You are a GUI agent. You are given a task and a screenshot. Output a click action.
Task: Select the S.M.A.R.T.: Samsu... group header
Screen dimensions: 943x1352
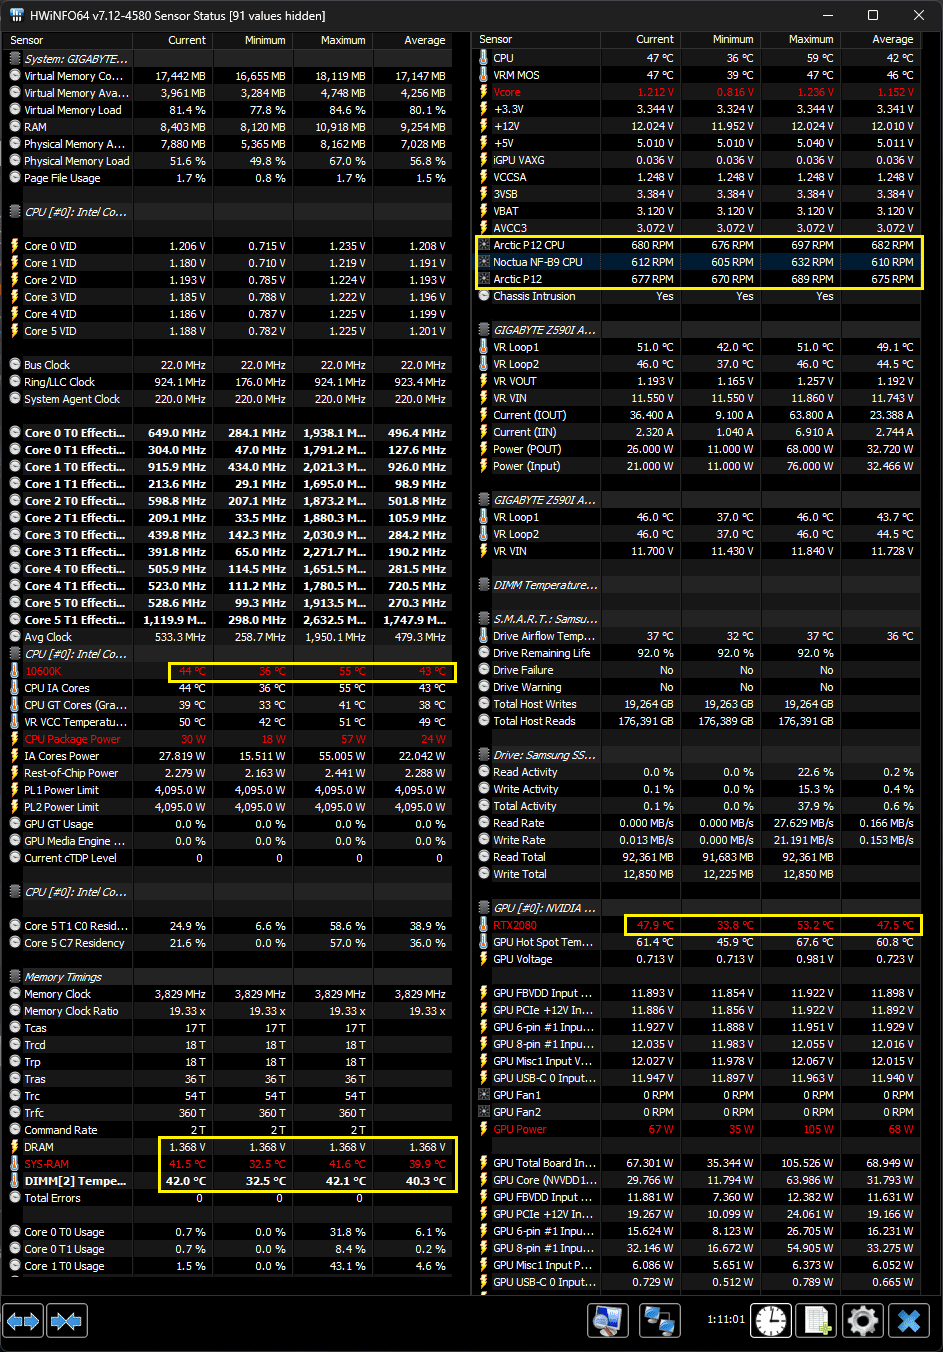pos(697,619)
